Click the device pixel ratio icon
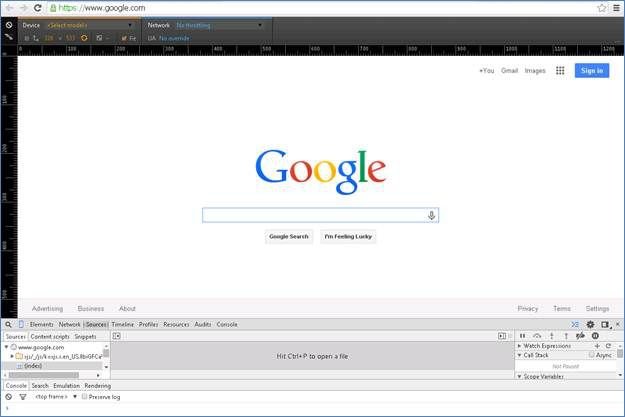 (x=99, y=38)
